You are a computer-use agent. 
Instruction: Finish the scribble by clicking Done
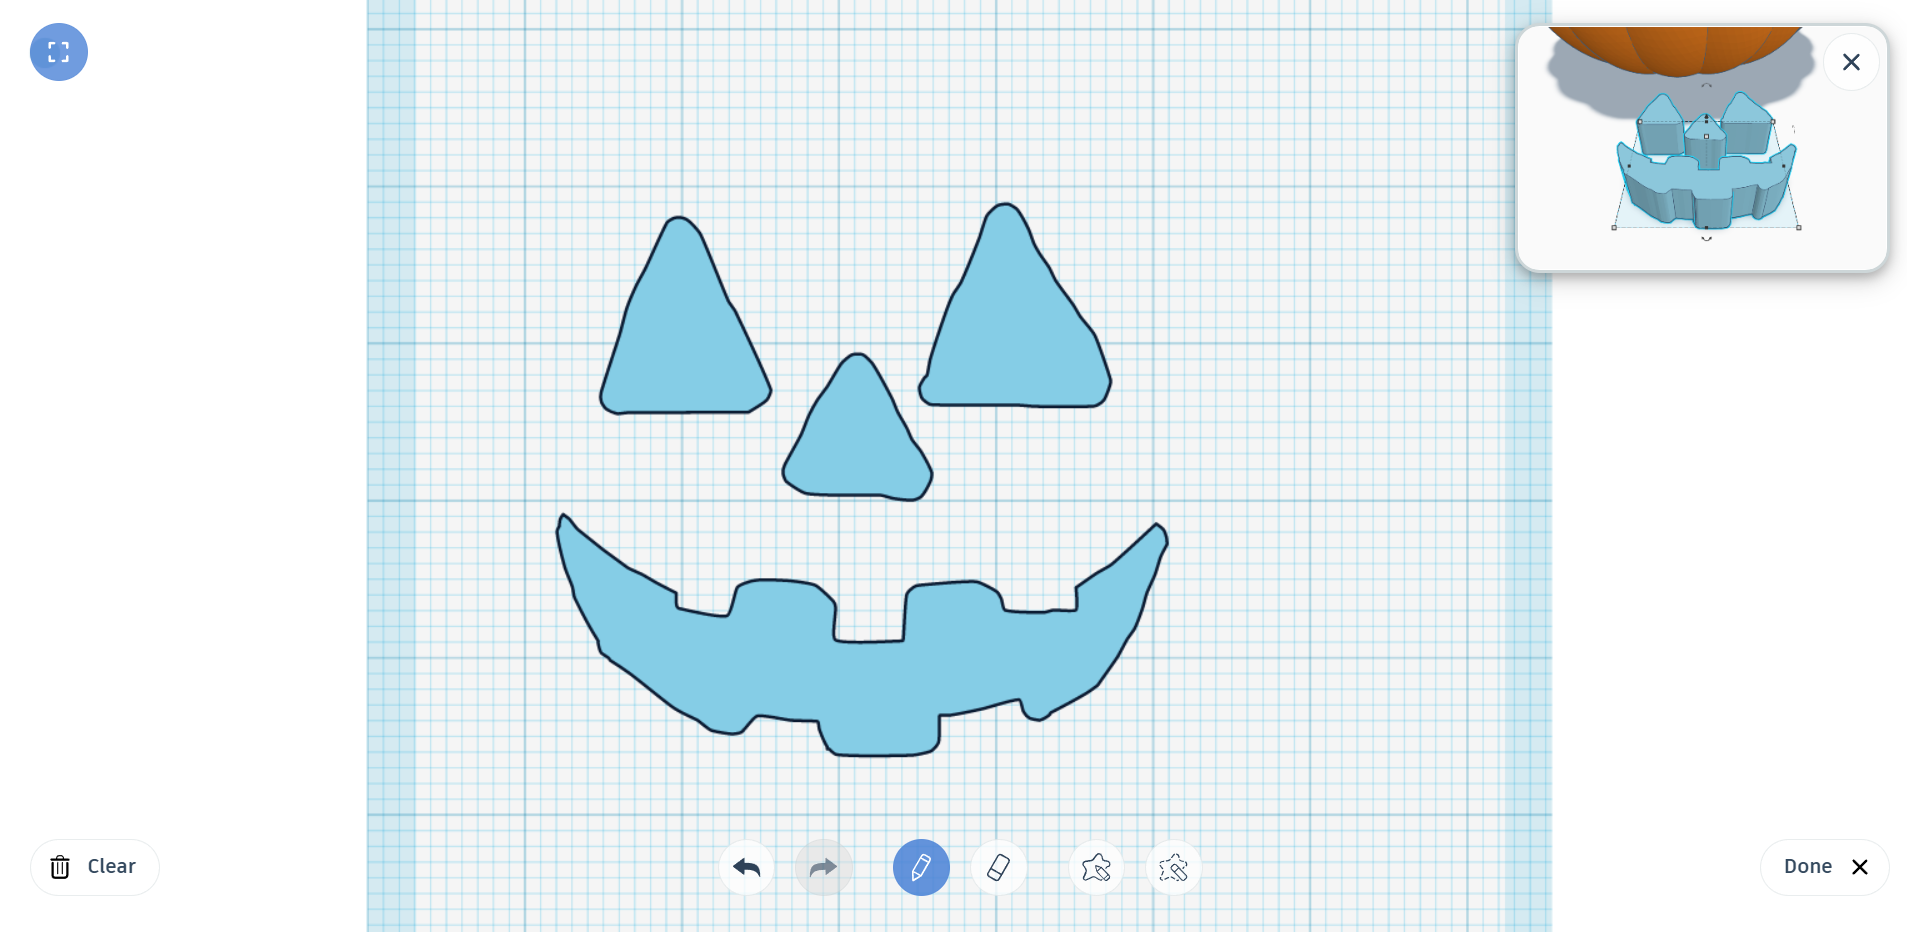tap(1806, 866)
